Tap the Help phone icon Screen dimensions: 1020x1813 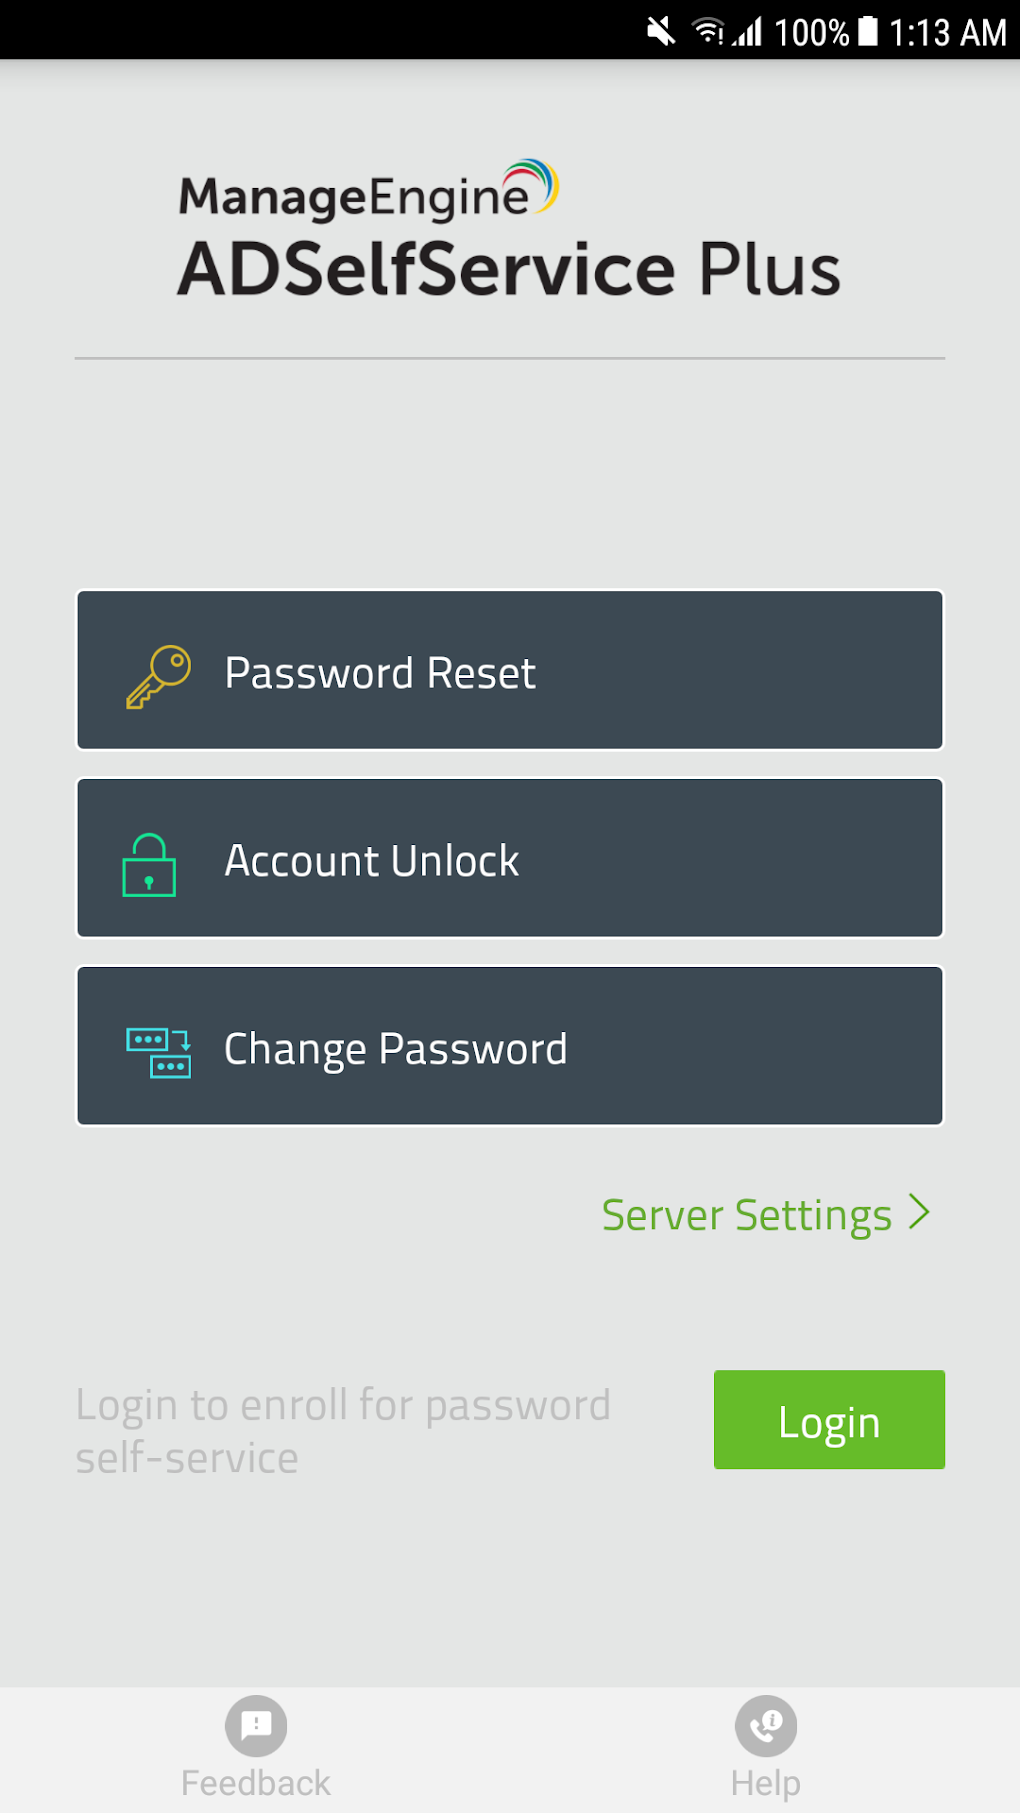[765, 1726]
